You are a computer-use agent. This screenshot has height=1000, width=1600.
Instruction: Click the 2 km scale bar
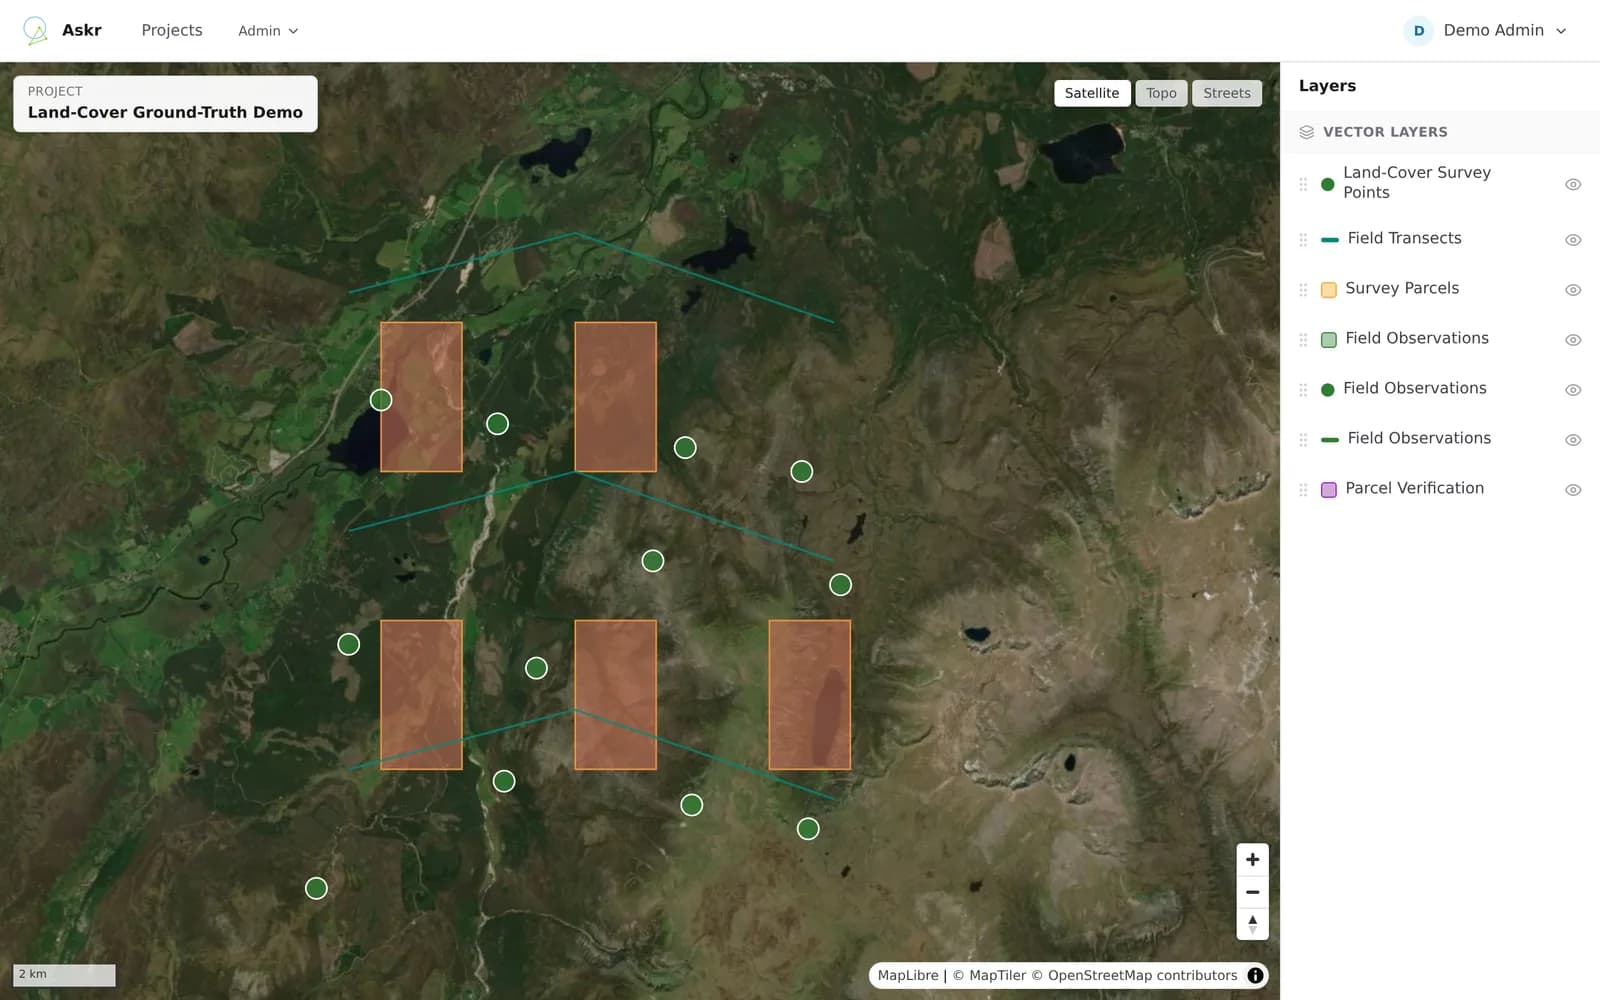pos(64,975)
